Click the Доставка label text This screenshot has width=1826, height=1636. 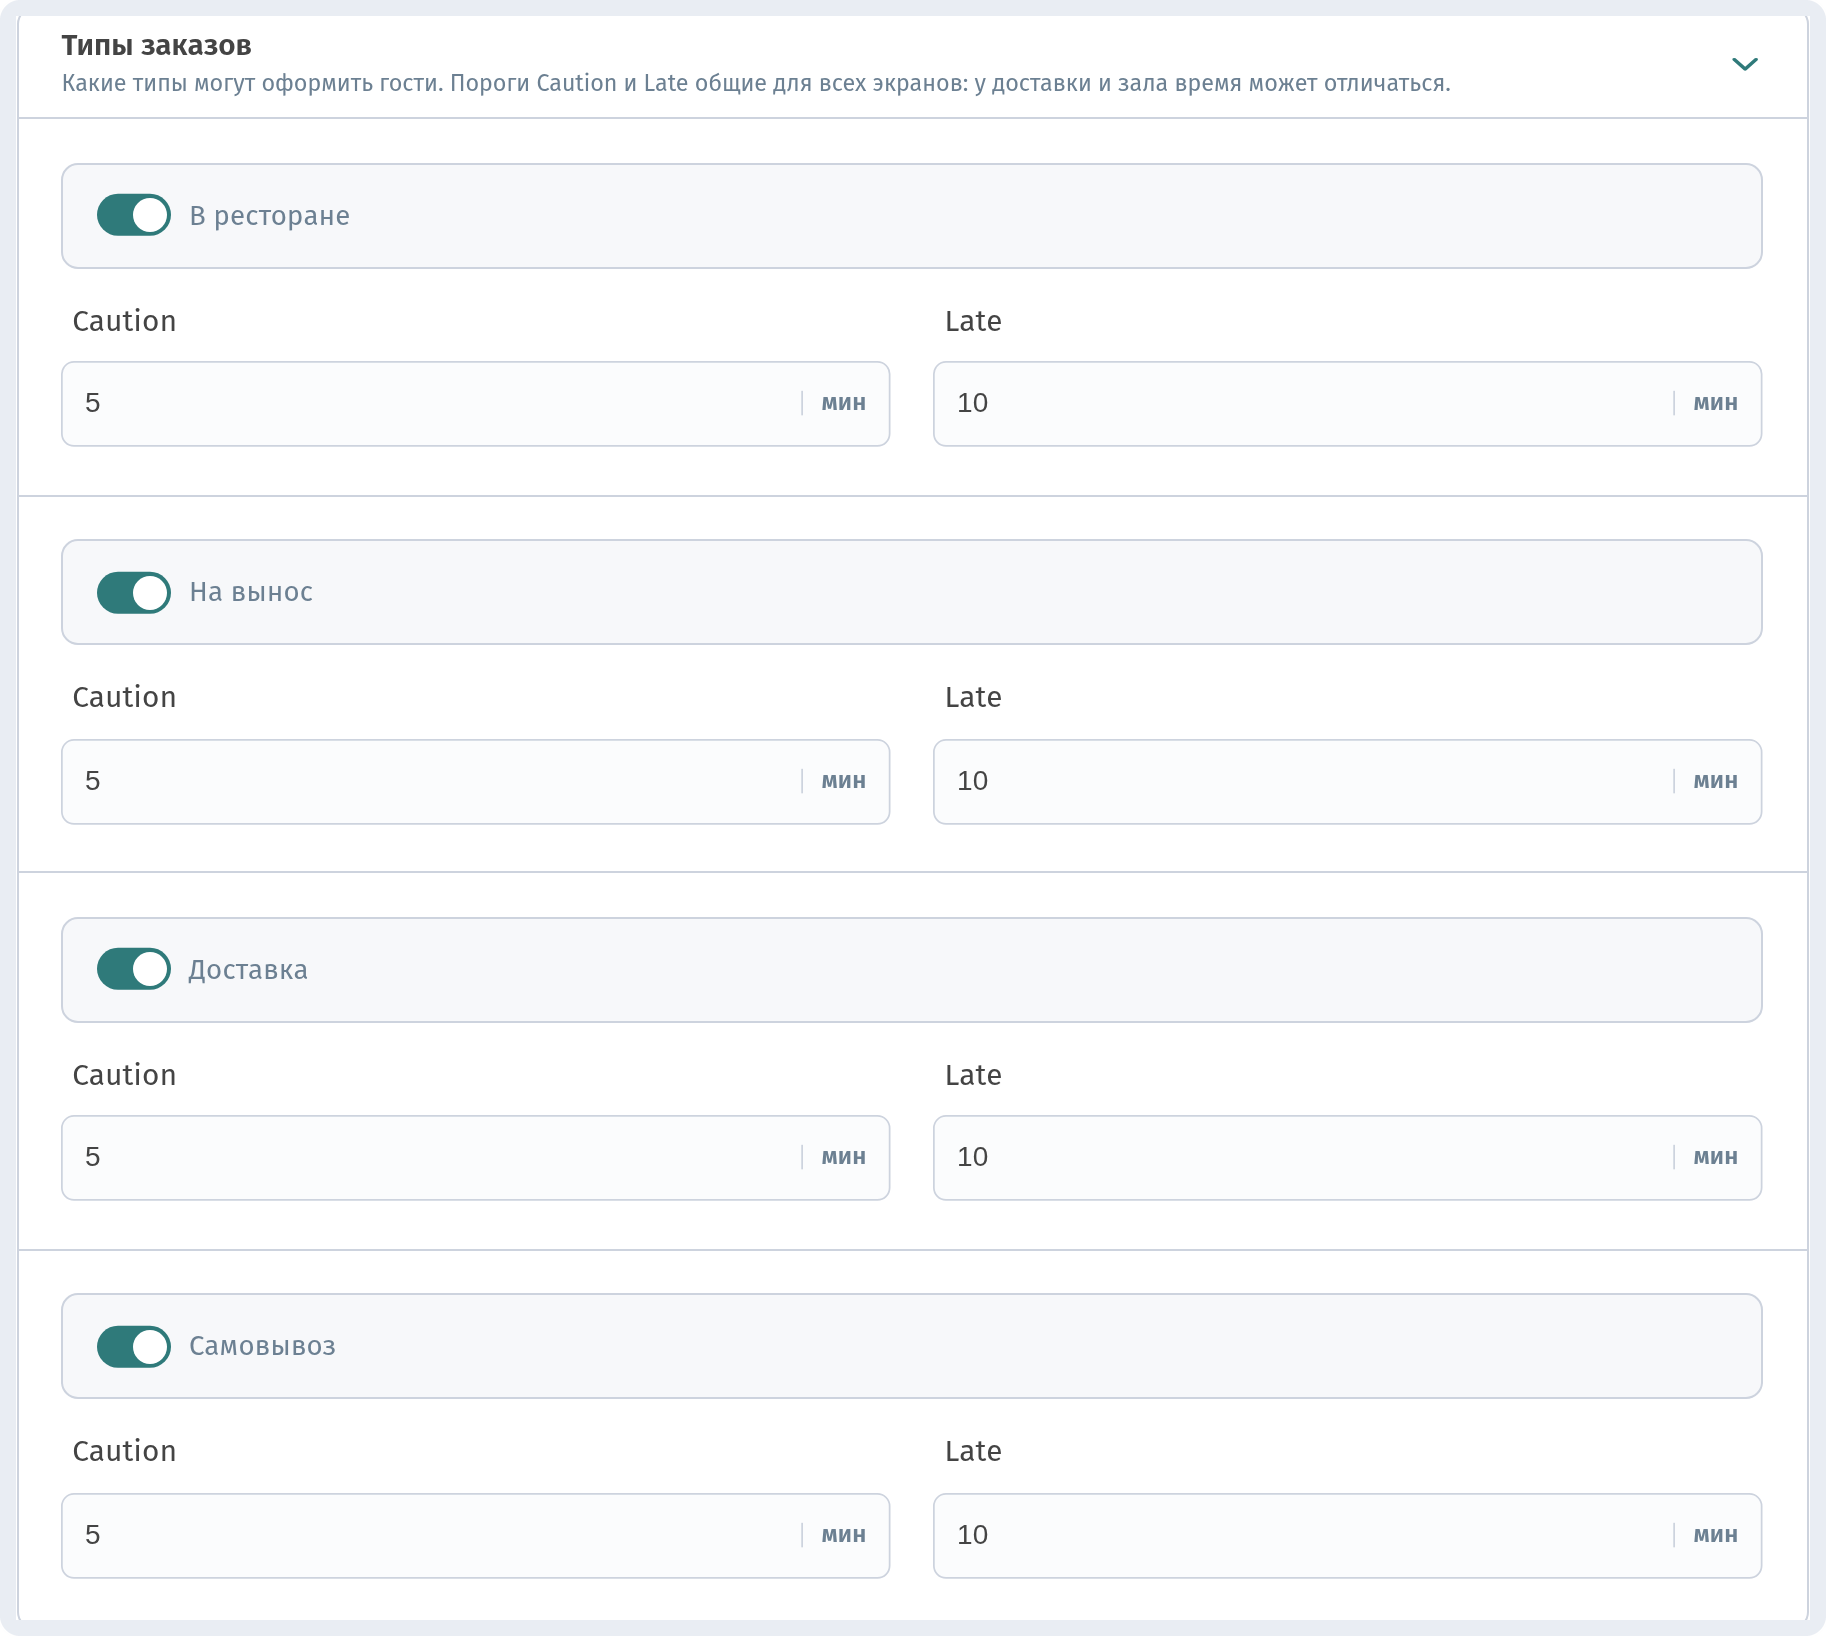point(248,970)
